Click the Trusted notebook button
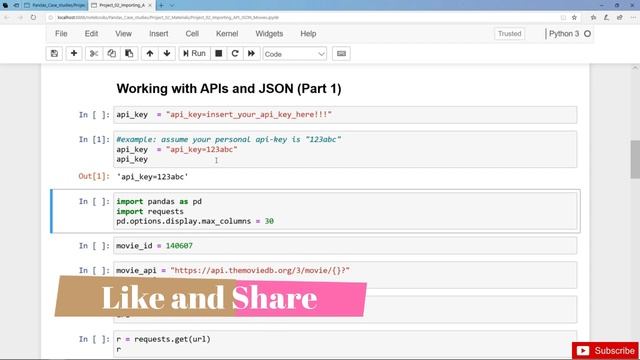 point(509,34)
